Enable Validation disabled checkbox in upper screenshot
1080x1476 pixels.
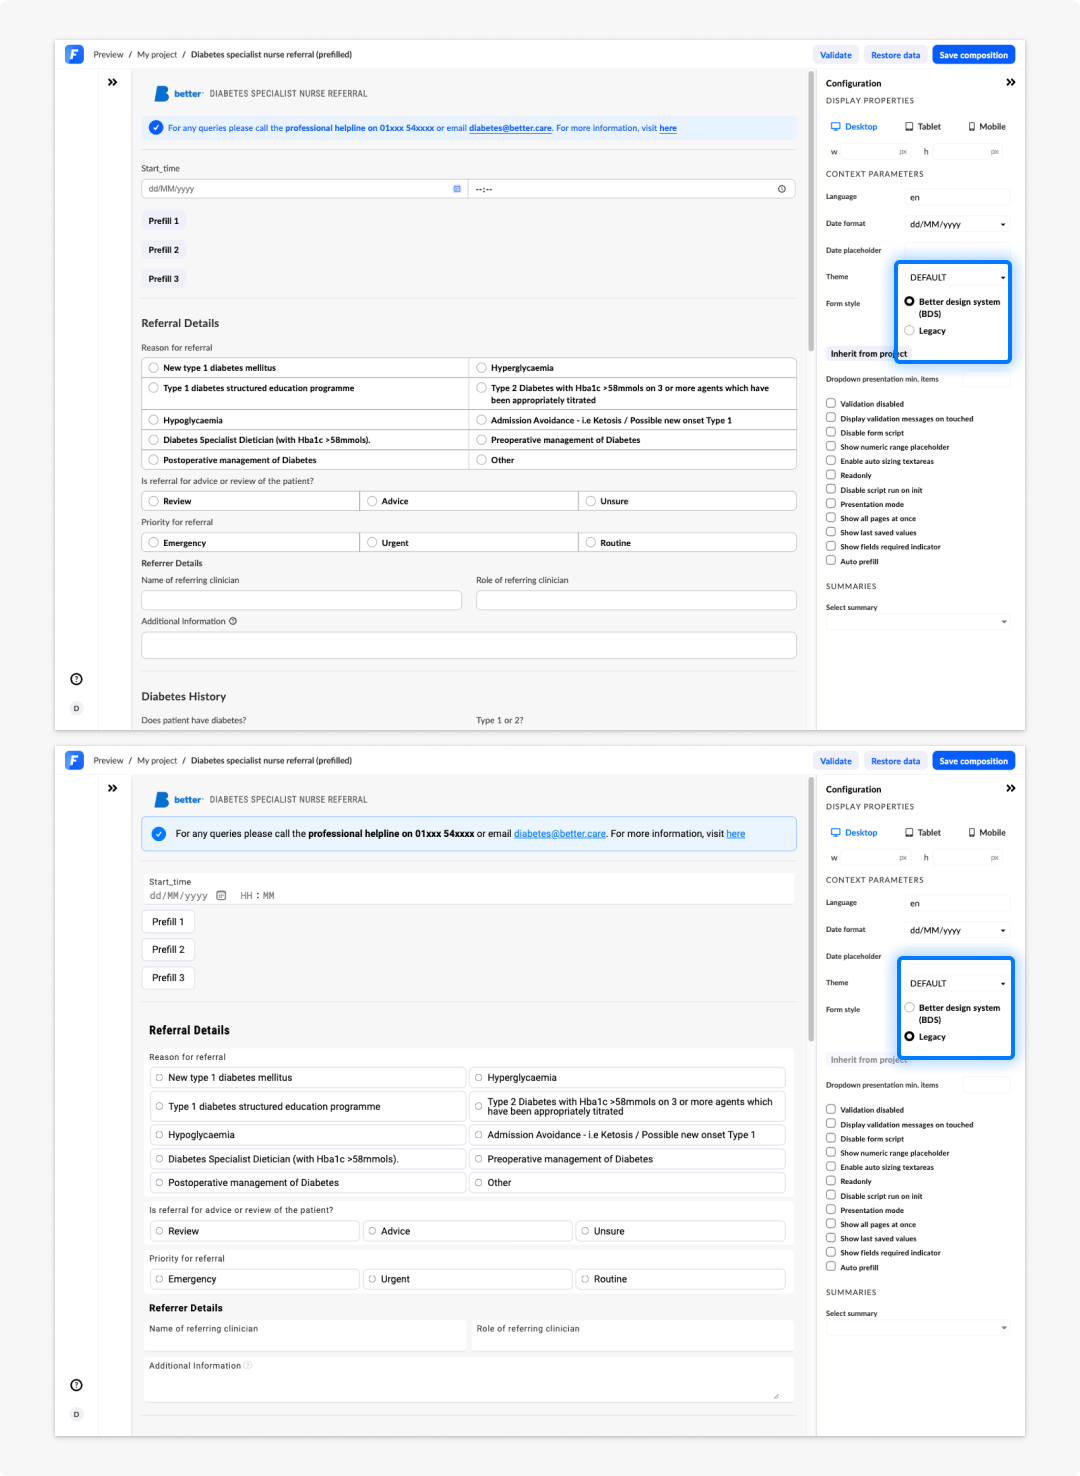pos(831,403)
